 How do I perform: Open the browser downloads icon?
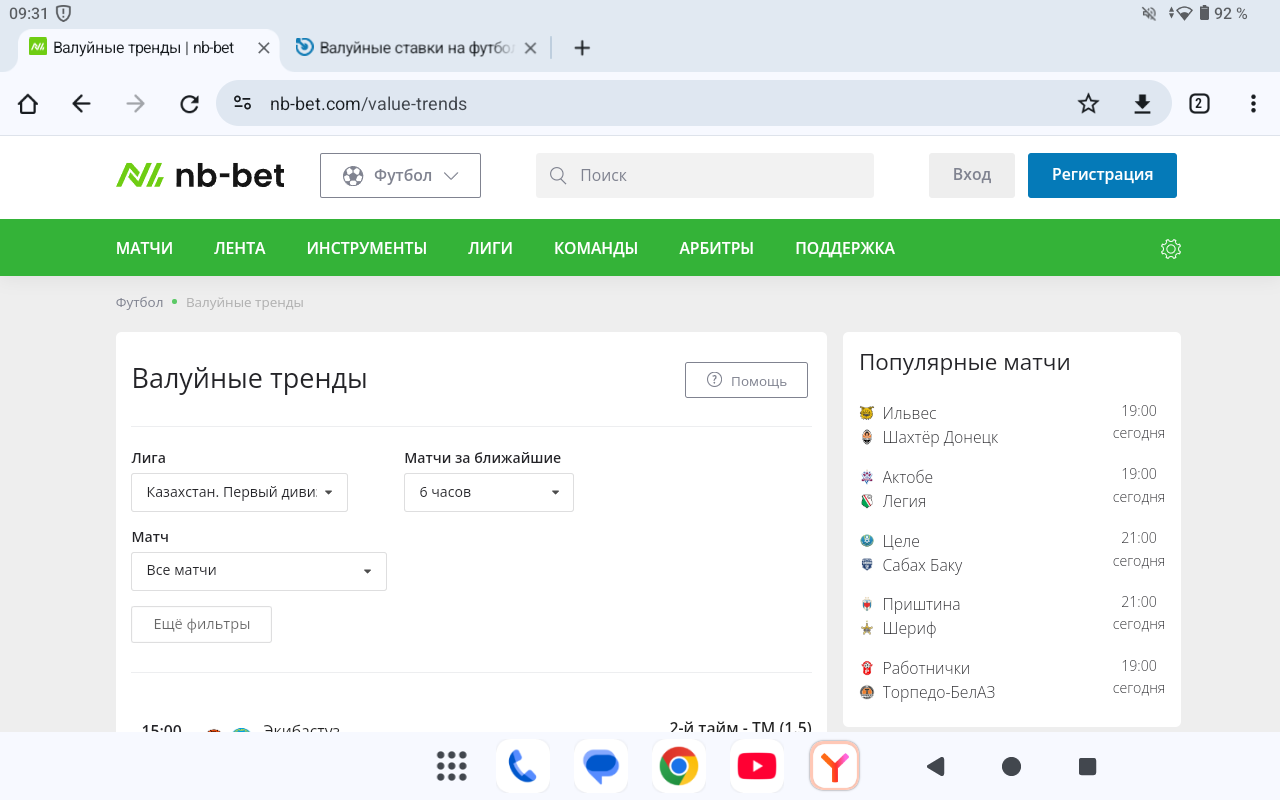pos(1142,104)
